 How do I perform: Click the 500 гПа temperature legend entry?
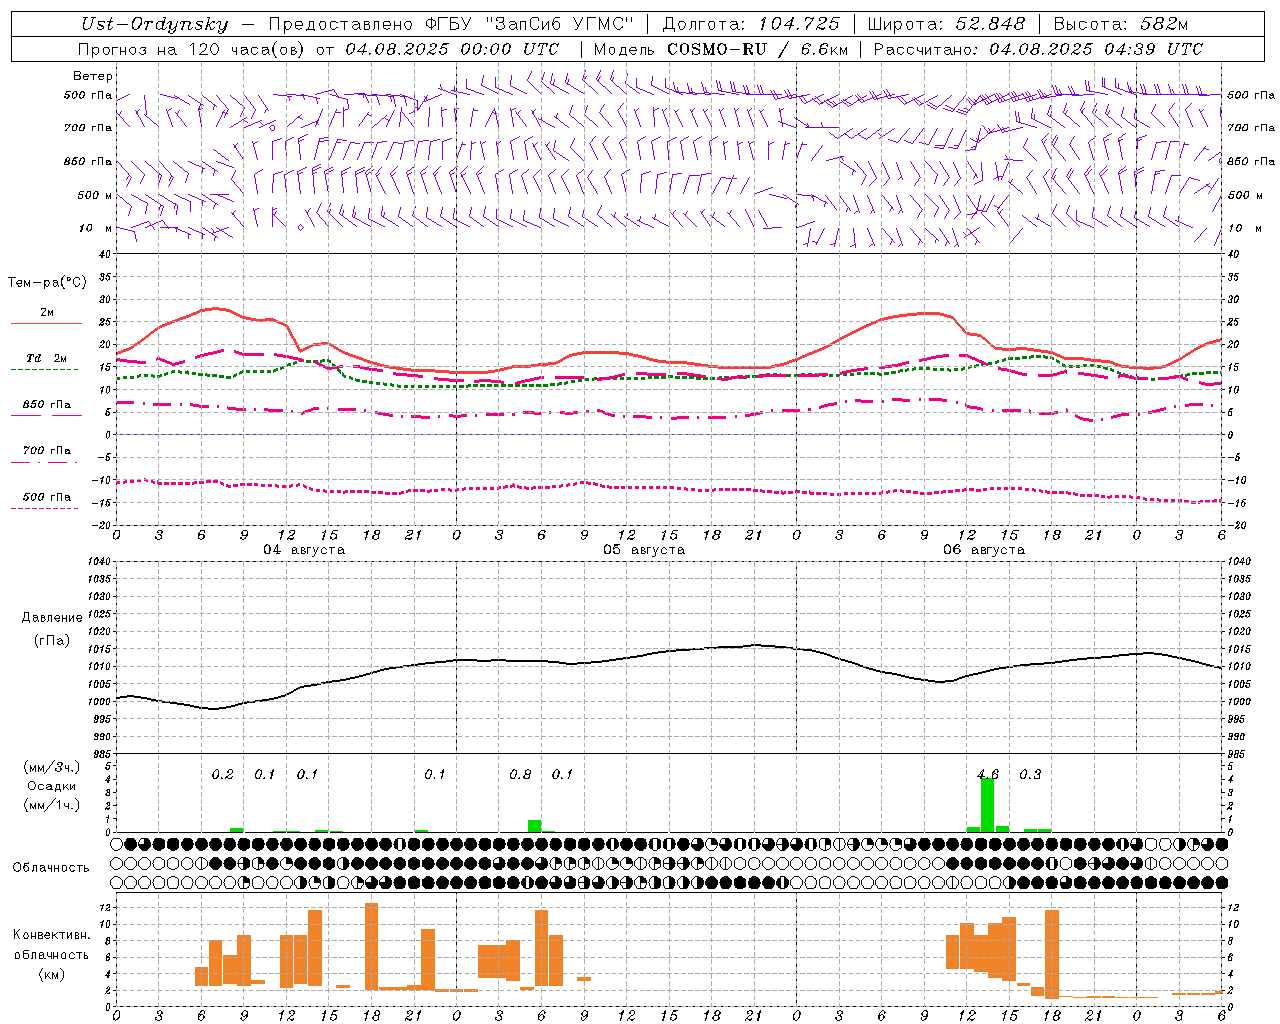pyautogui.click(x=46, y=497)
